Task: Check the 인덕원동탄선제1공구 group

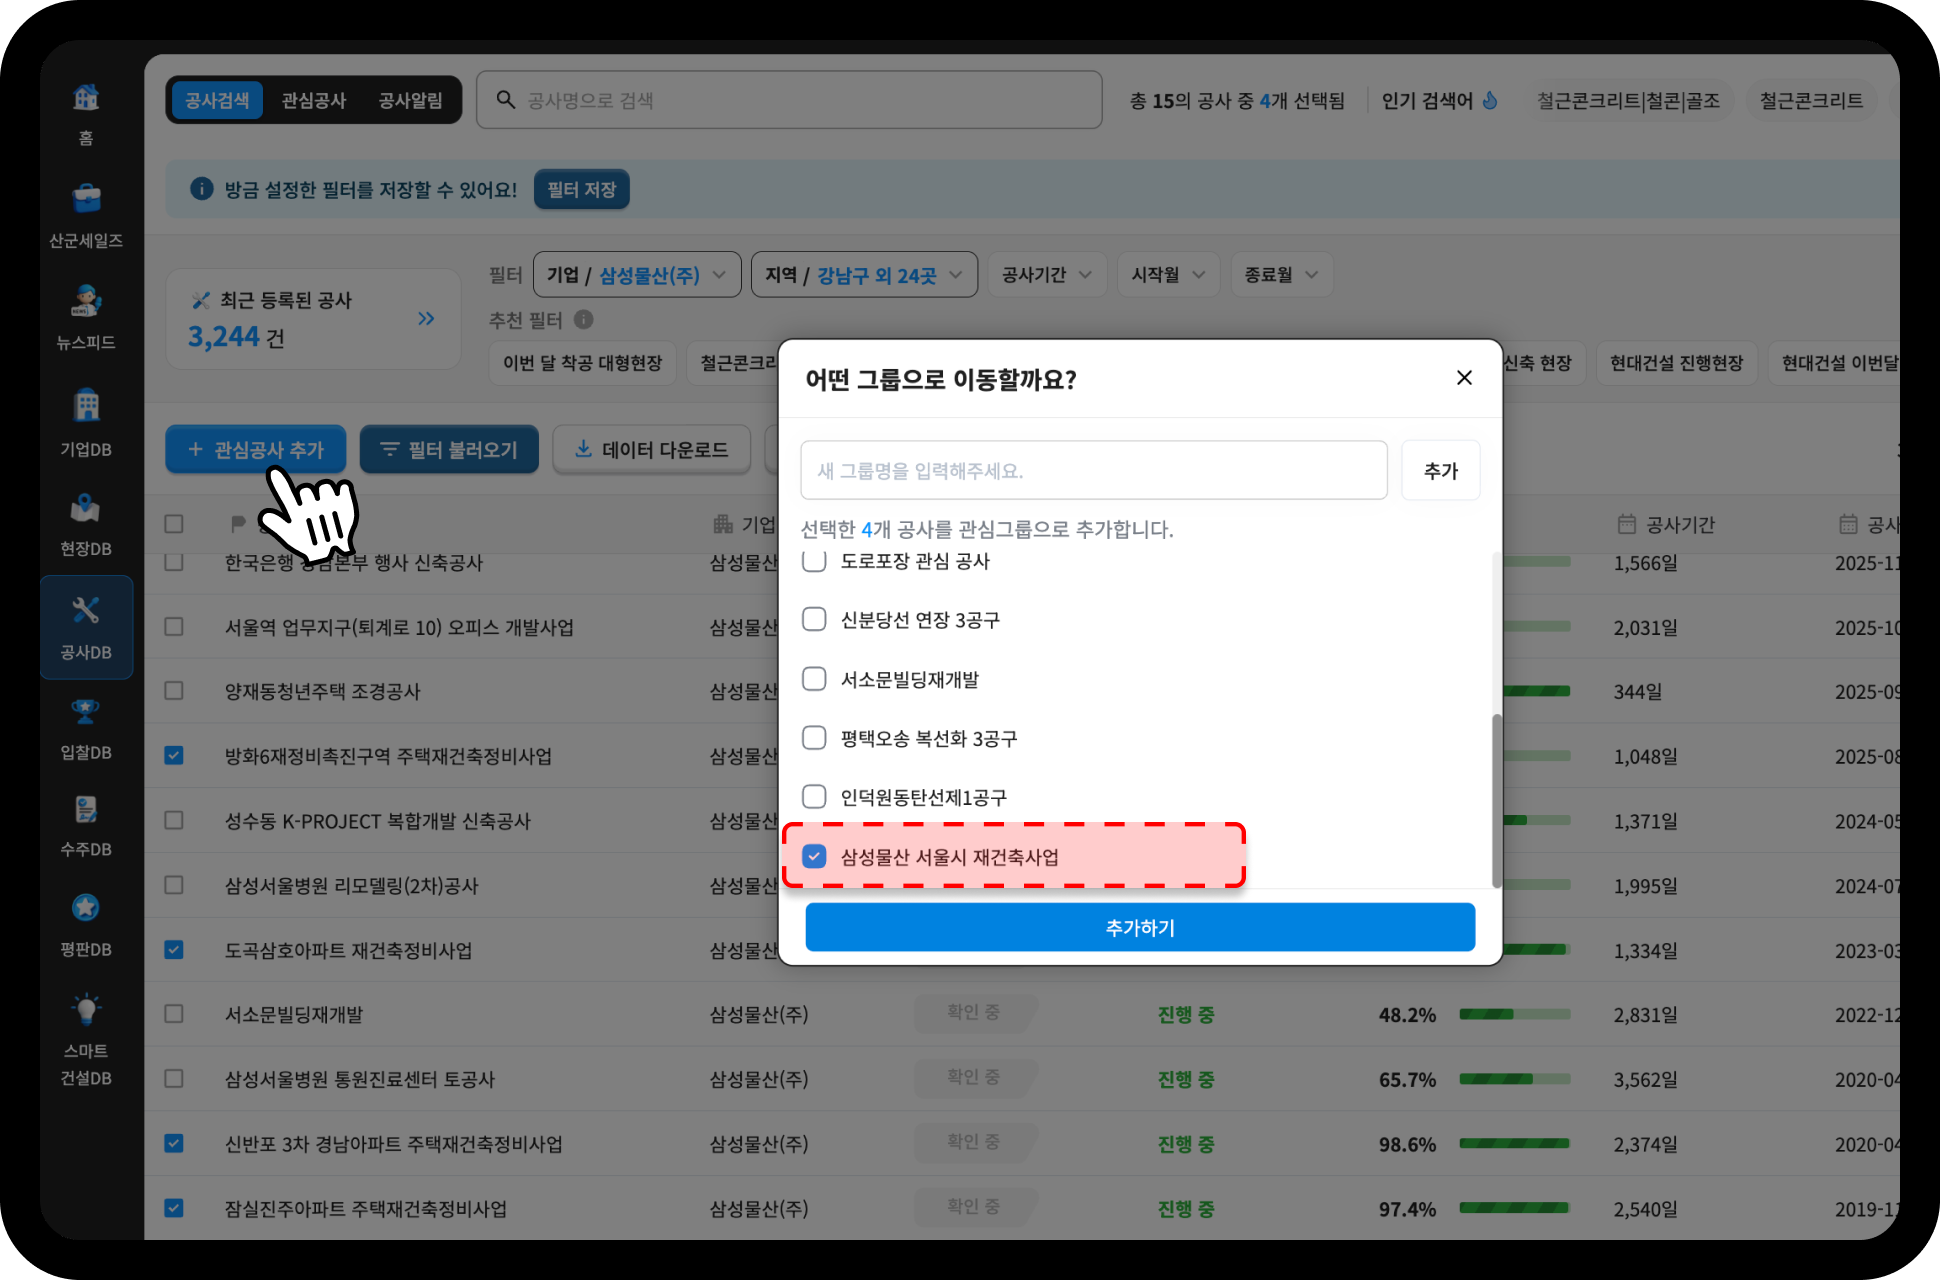Action: click(814, 797)
